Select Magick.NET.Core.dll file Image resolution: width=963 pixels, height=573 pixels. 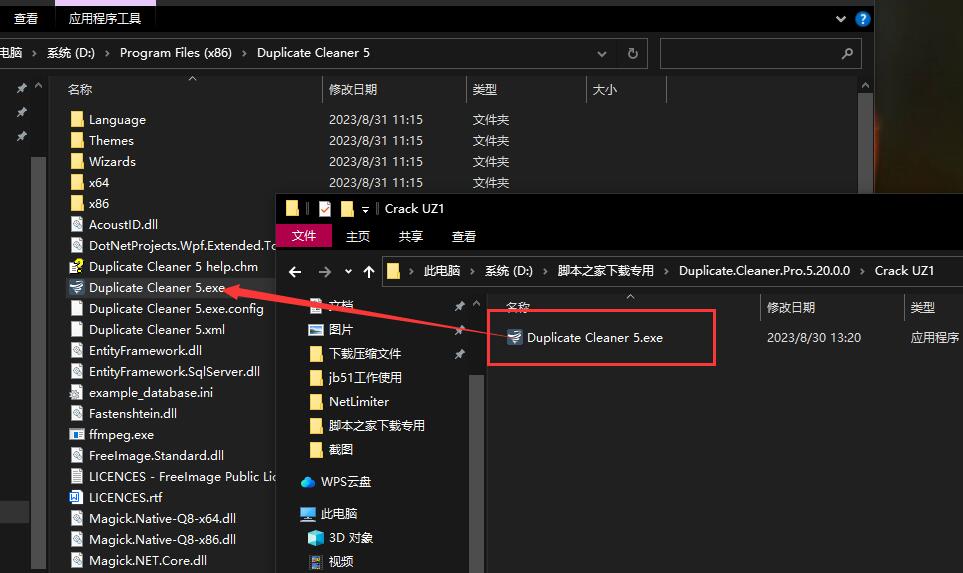pos(147,560)
